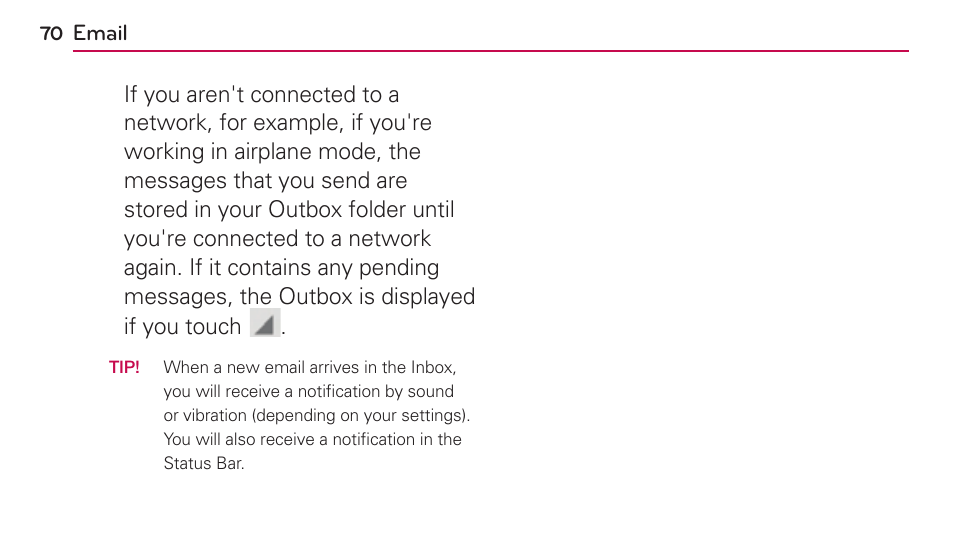Image resolution: width=954 pixels, height=546 pixels.
Task: Click the line starting "If you aren't"
Action: coord(262,94)
